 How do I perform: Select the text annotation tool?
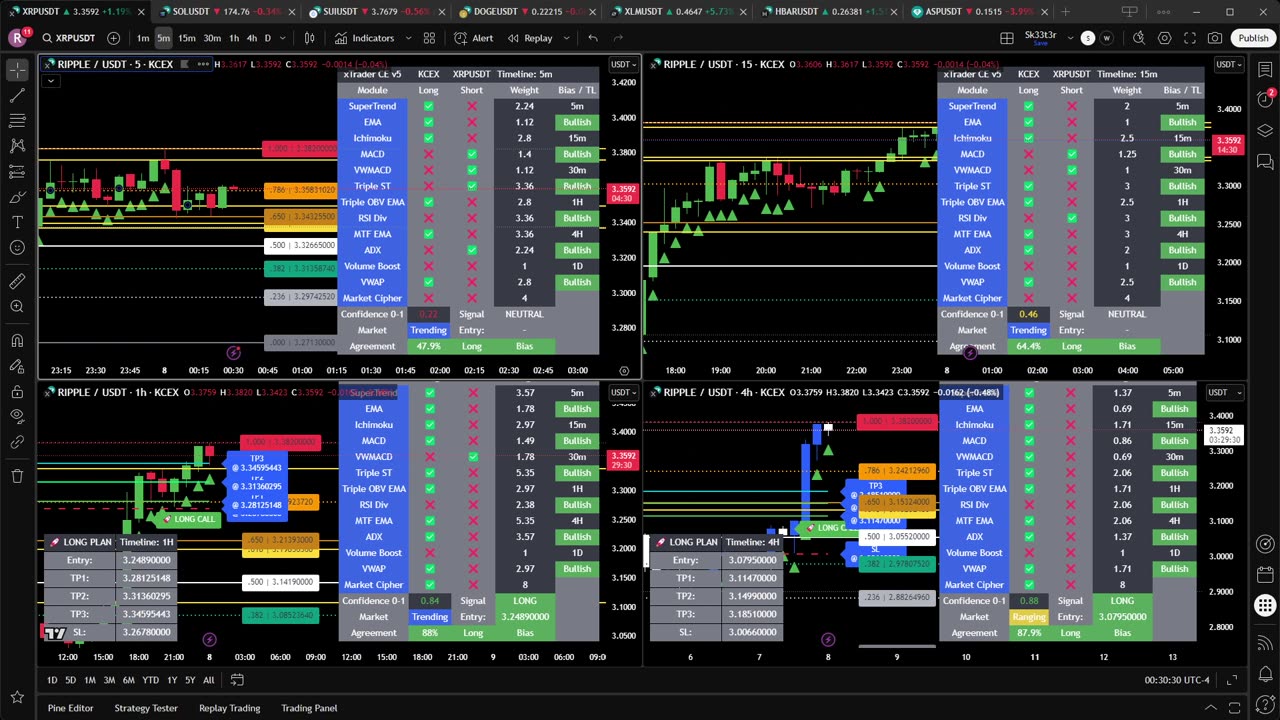click(17, 222)
